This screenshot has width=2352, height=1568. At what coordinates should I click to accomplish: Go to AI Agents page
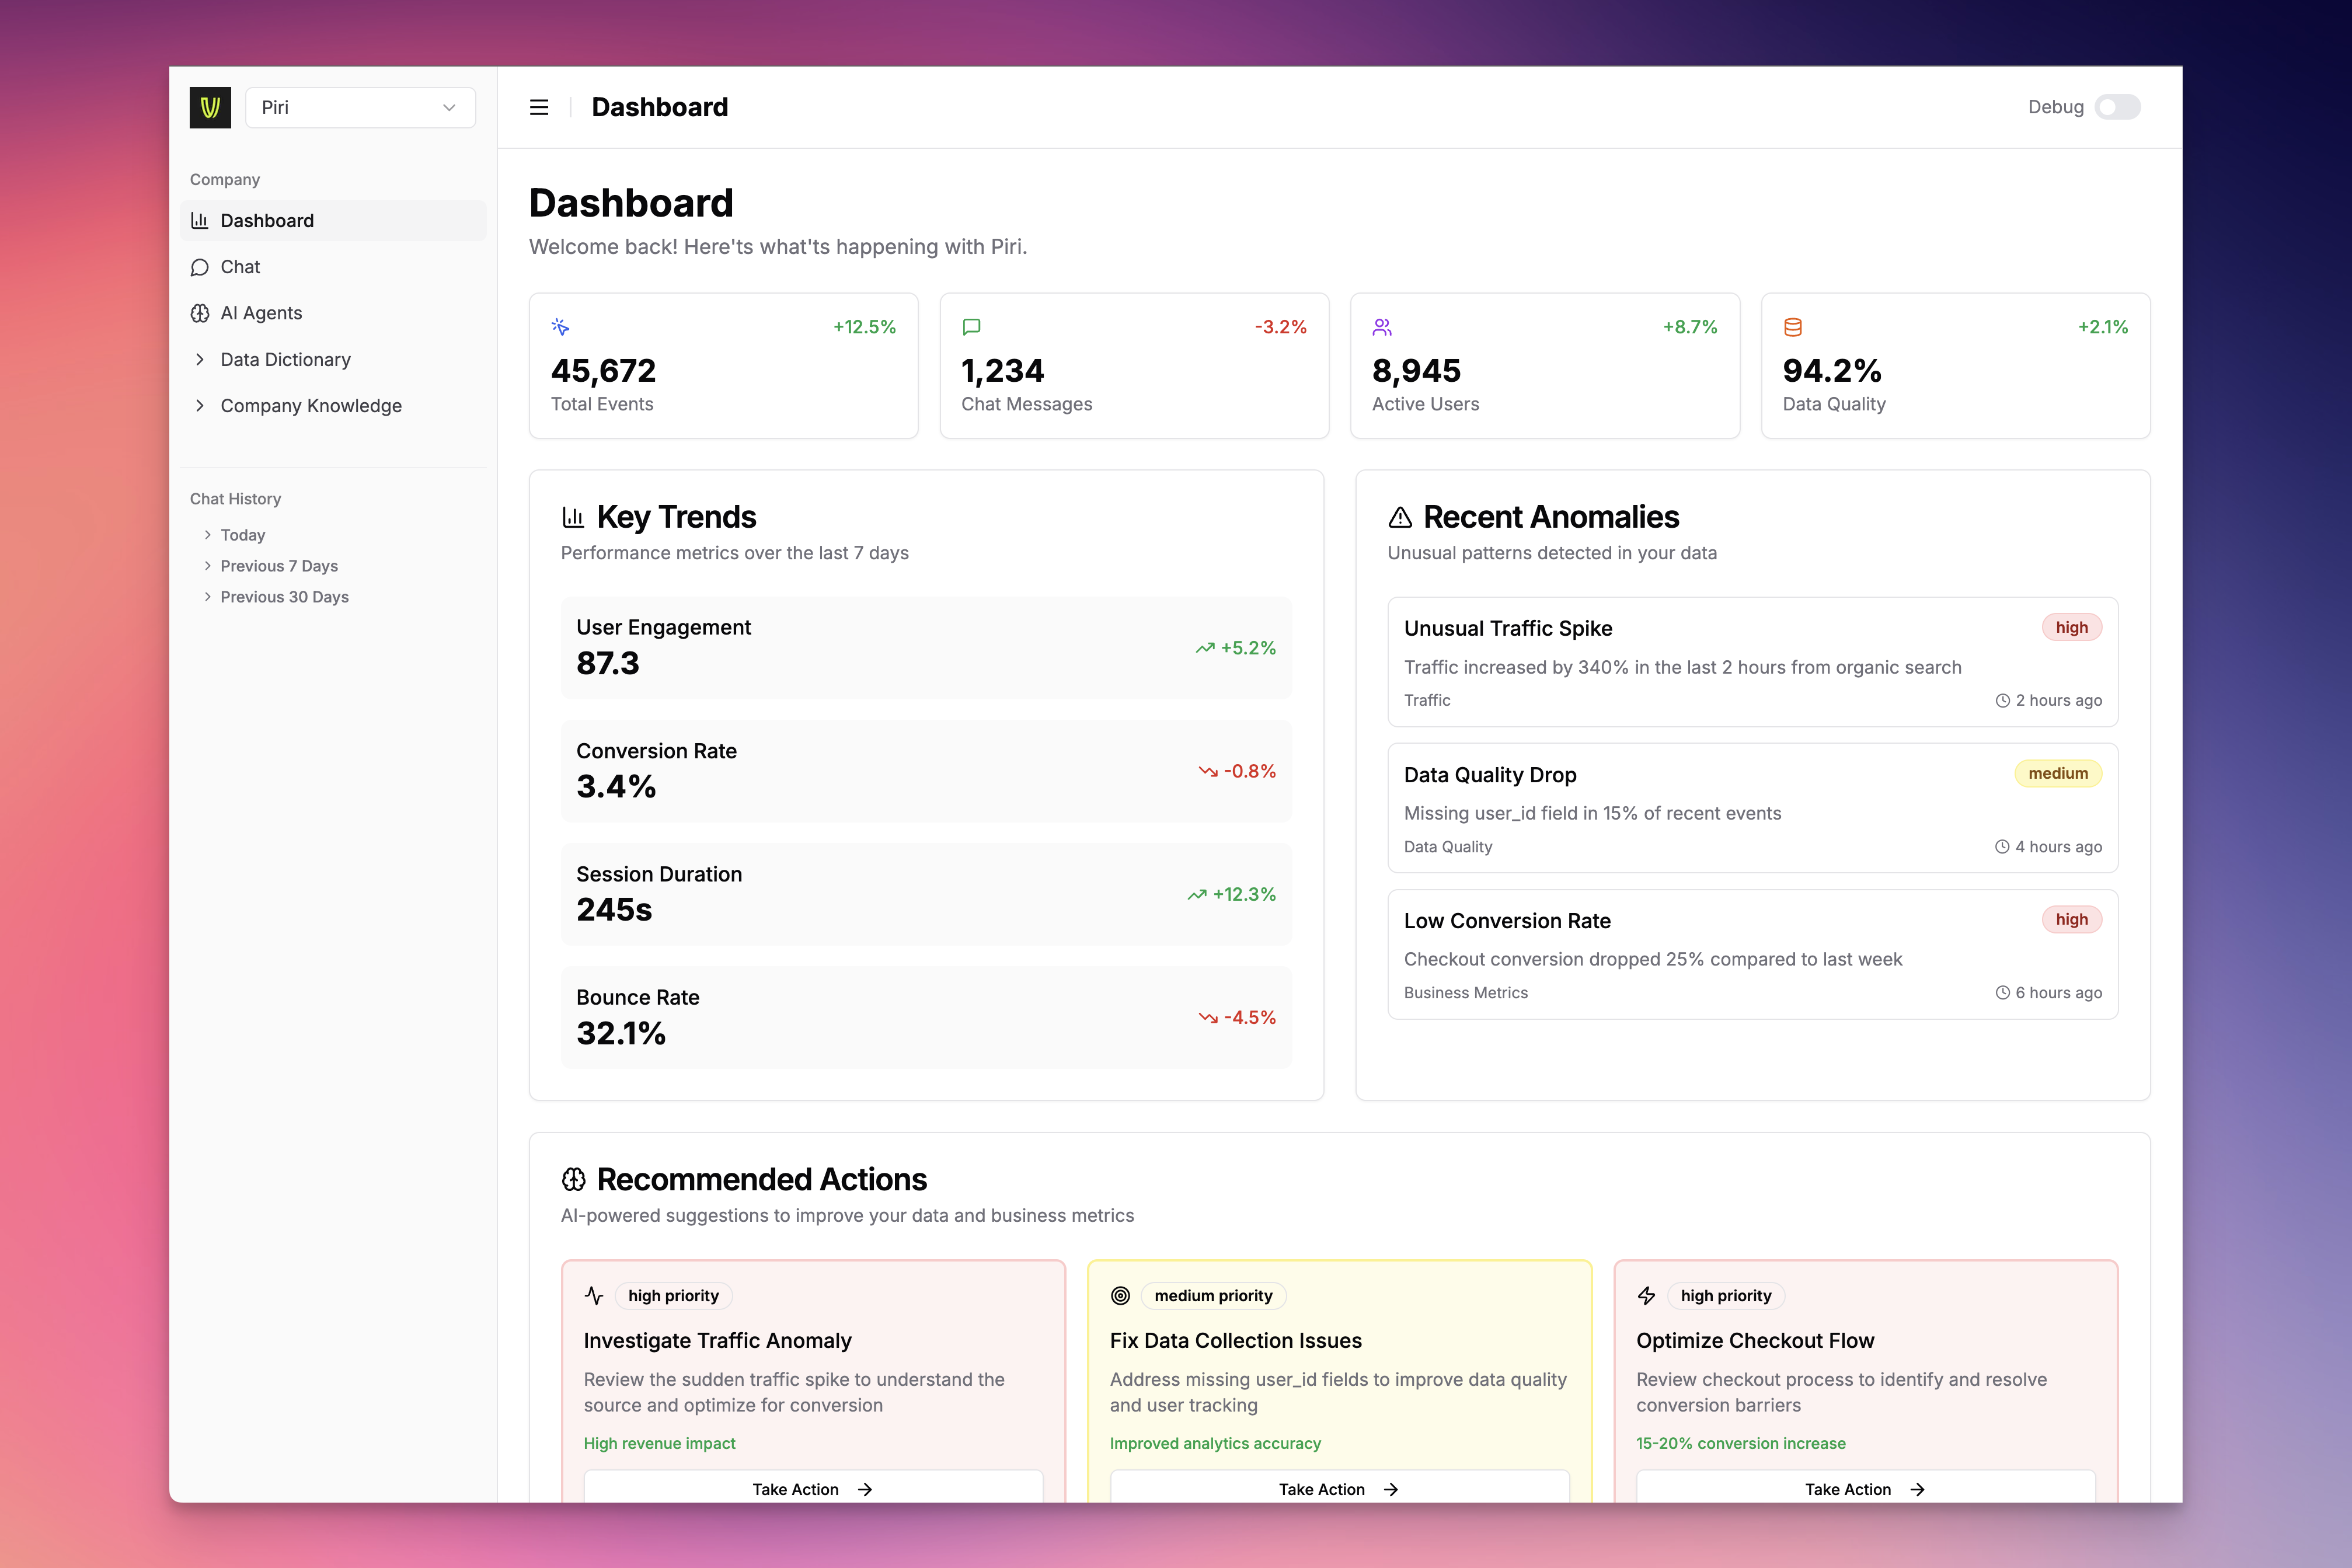point(261,313)
